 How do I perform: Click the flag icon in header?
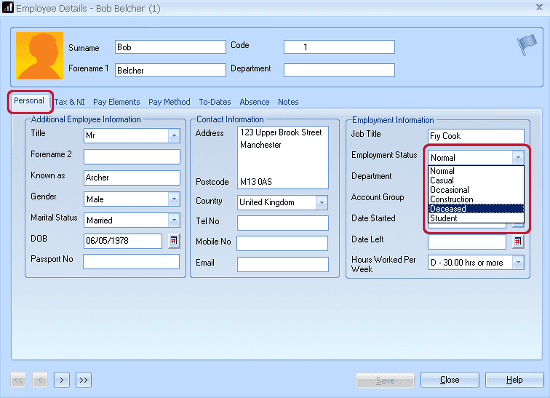coord(527,44)
